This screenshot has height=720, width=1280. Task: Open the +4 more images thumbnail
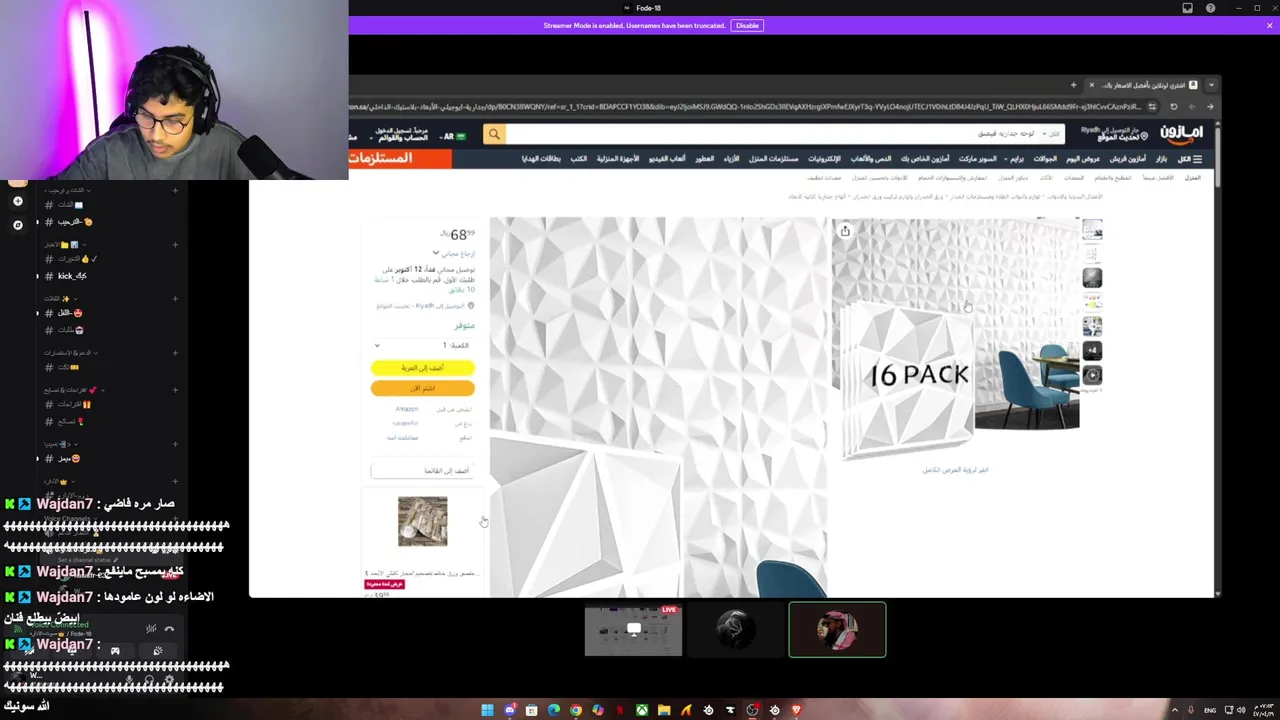click(x=1092, y=351)
